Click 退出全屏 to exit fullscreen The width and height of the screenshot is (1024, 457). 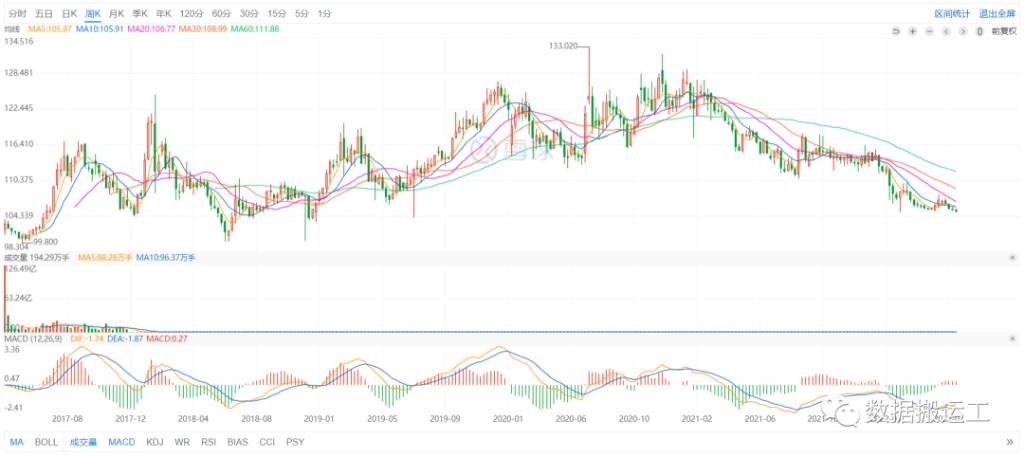click(x=998, y=13)
